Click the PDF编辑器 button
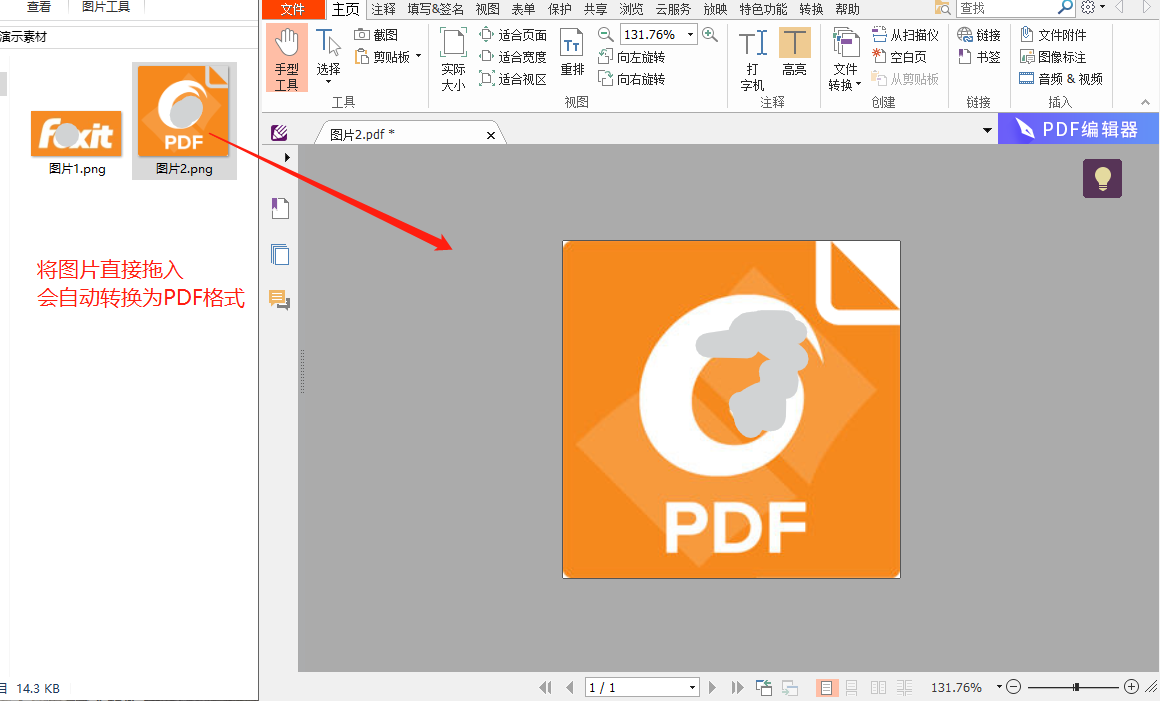Image resolution: width=1160 pixels, height=701 pixels. pyautogui.click(x=1078, y=129)
